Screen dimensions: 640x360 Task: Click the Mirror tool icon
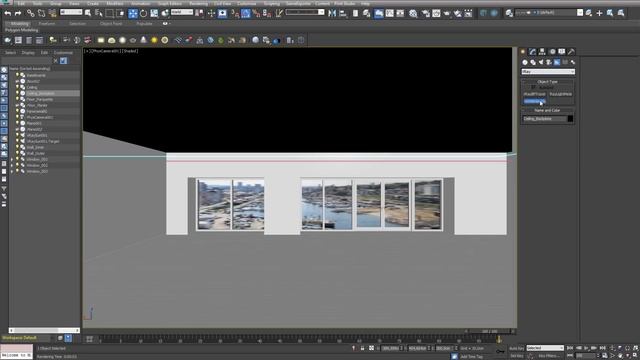(332, 13)
